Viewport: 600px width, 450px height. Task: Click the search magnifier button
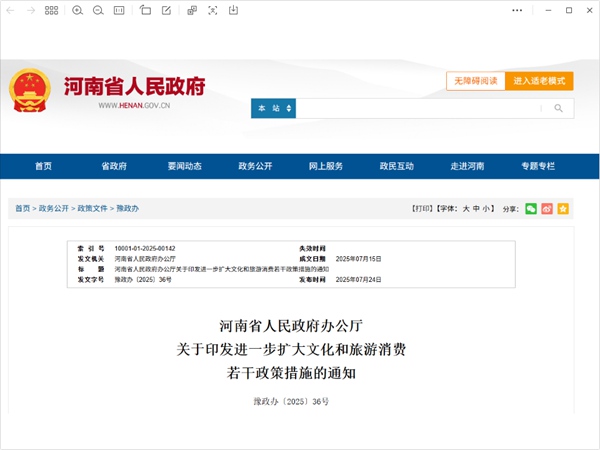[558, 108]
